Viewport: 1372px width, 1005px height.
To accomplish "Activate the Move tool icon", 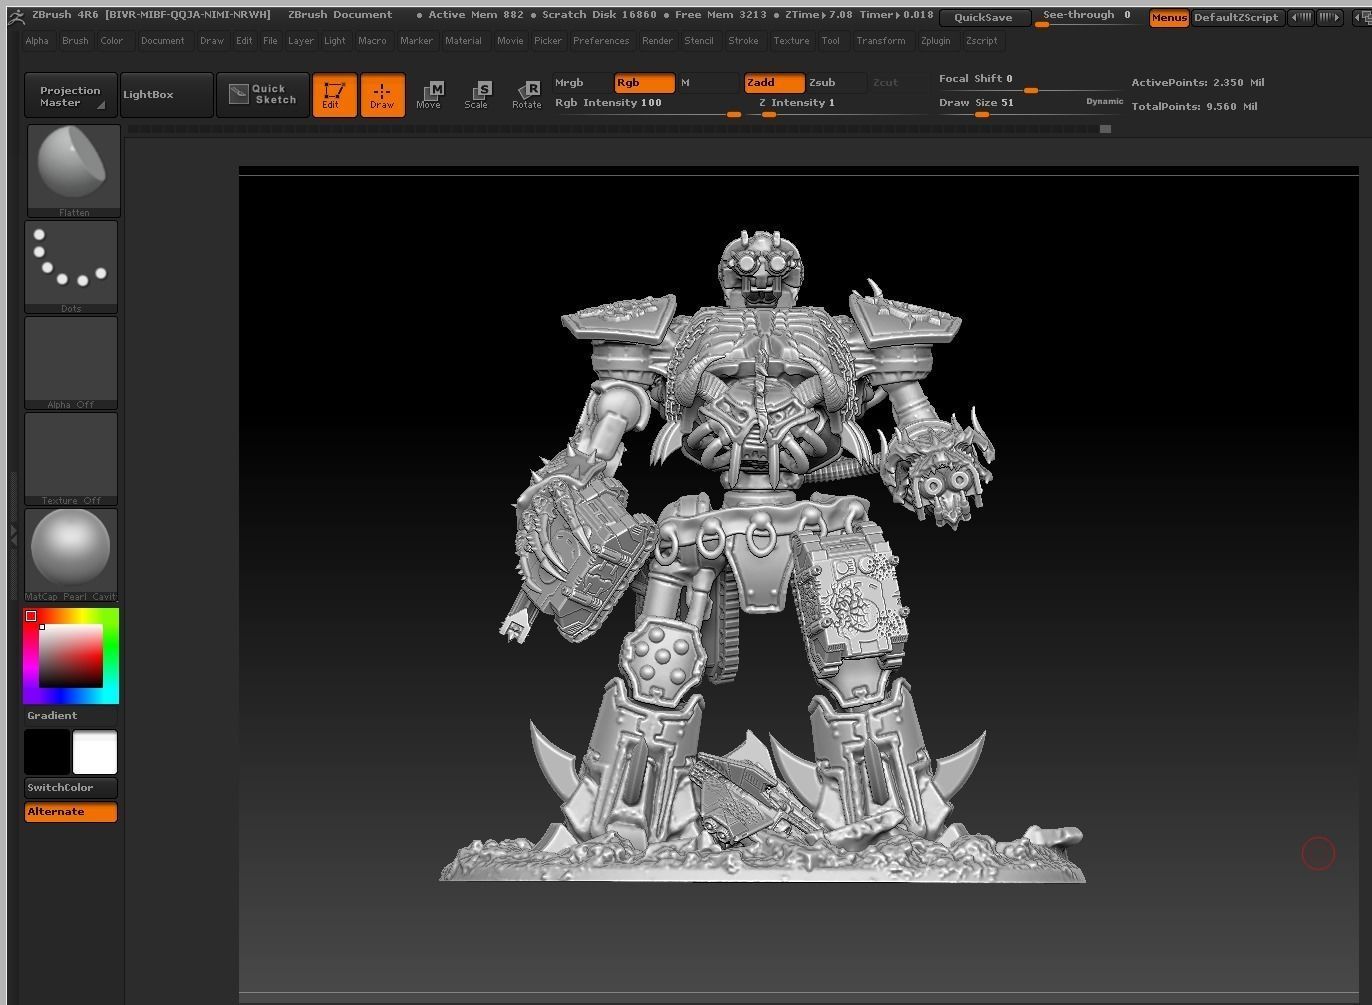I will 429,95.
